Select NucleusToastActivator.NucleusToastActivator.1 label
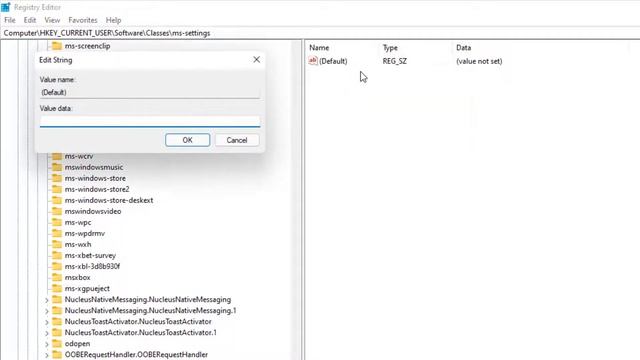 coord(141,332)
